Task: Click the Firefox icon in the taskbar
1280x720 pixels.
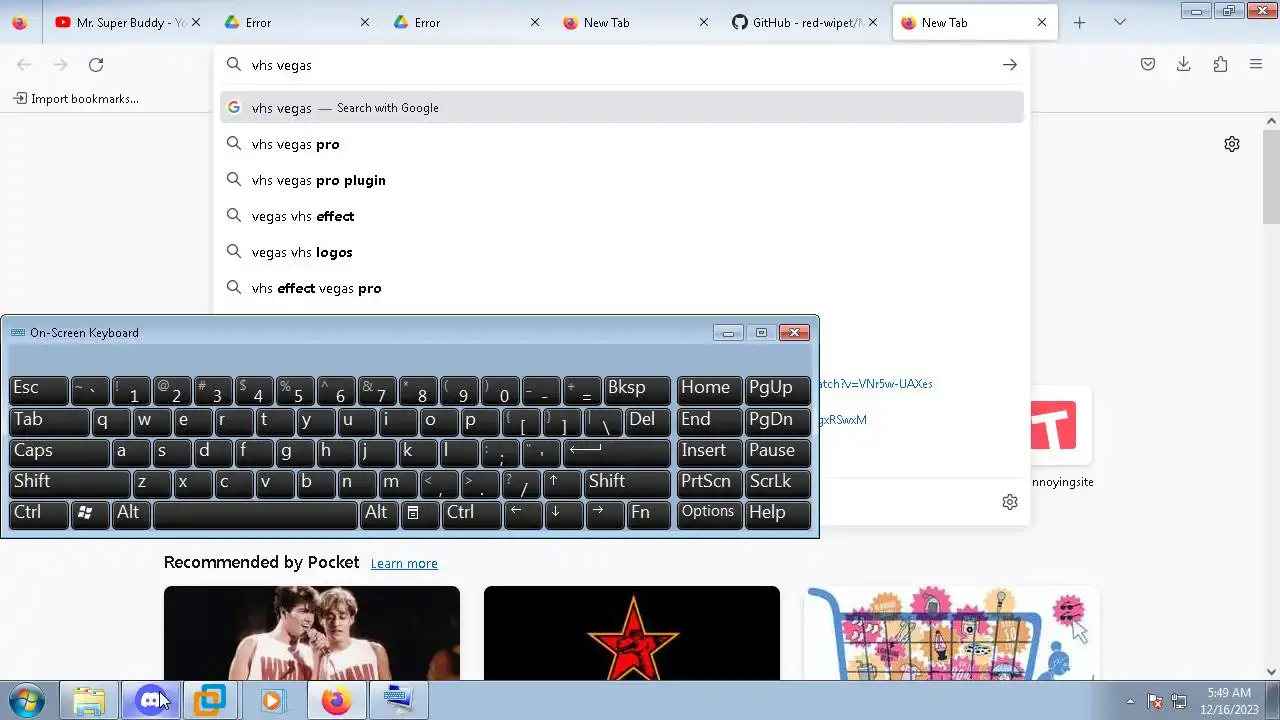Action: click(x=336, y=701)
